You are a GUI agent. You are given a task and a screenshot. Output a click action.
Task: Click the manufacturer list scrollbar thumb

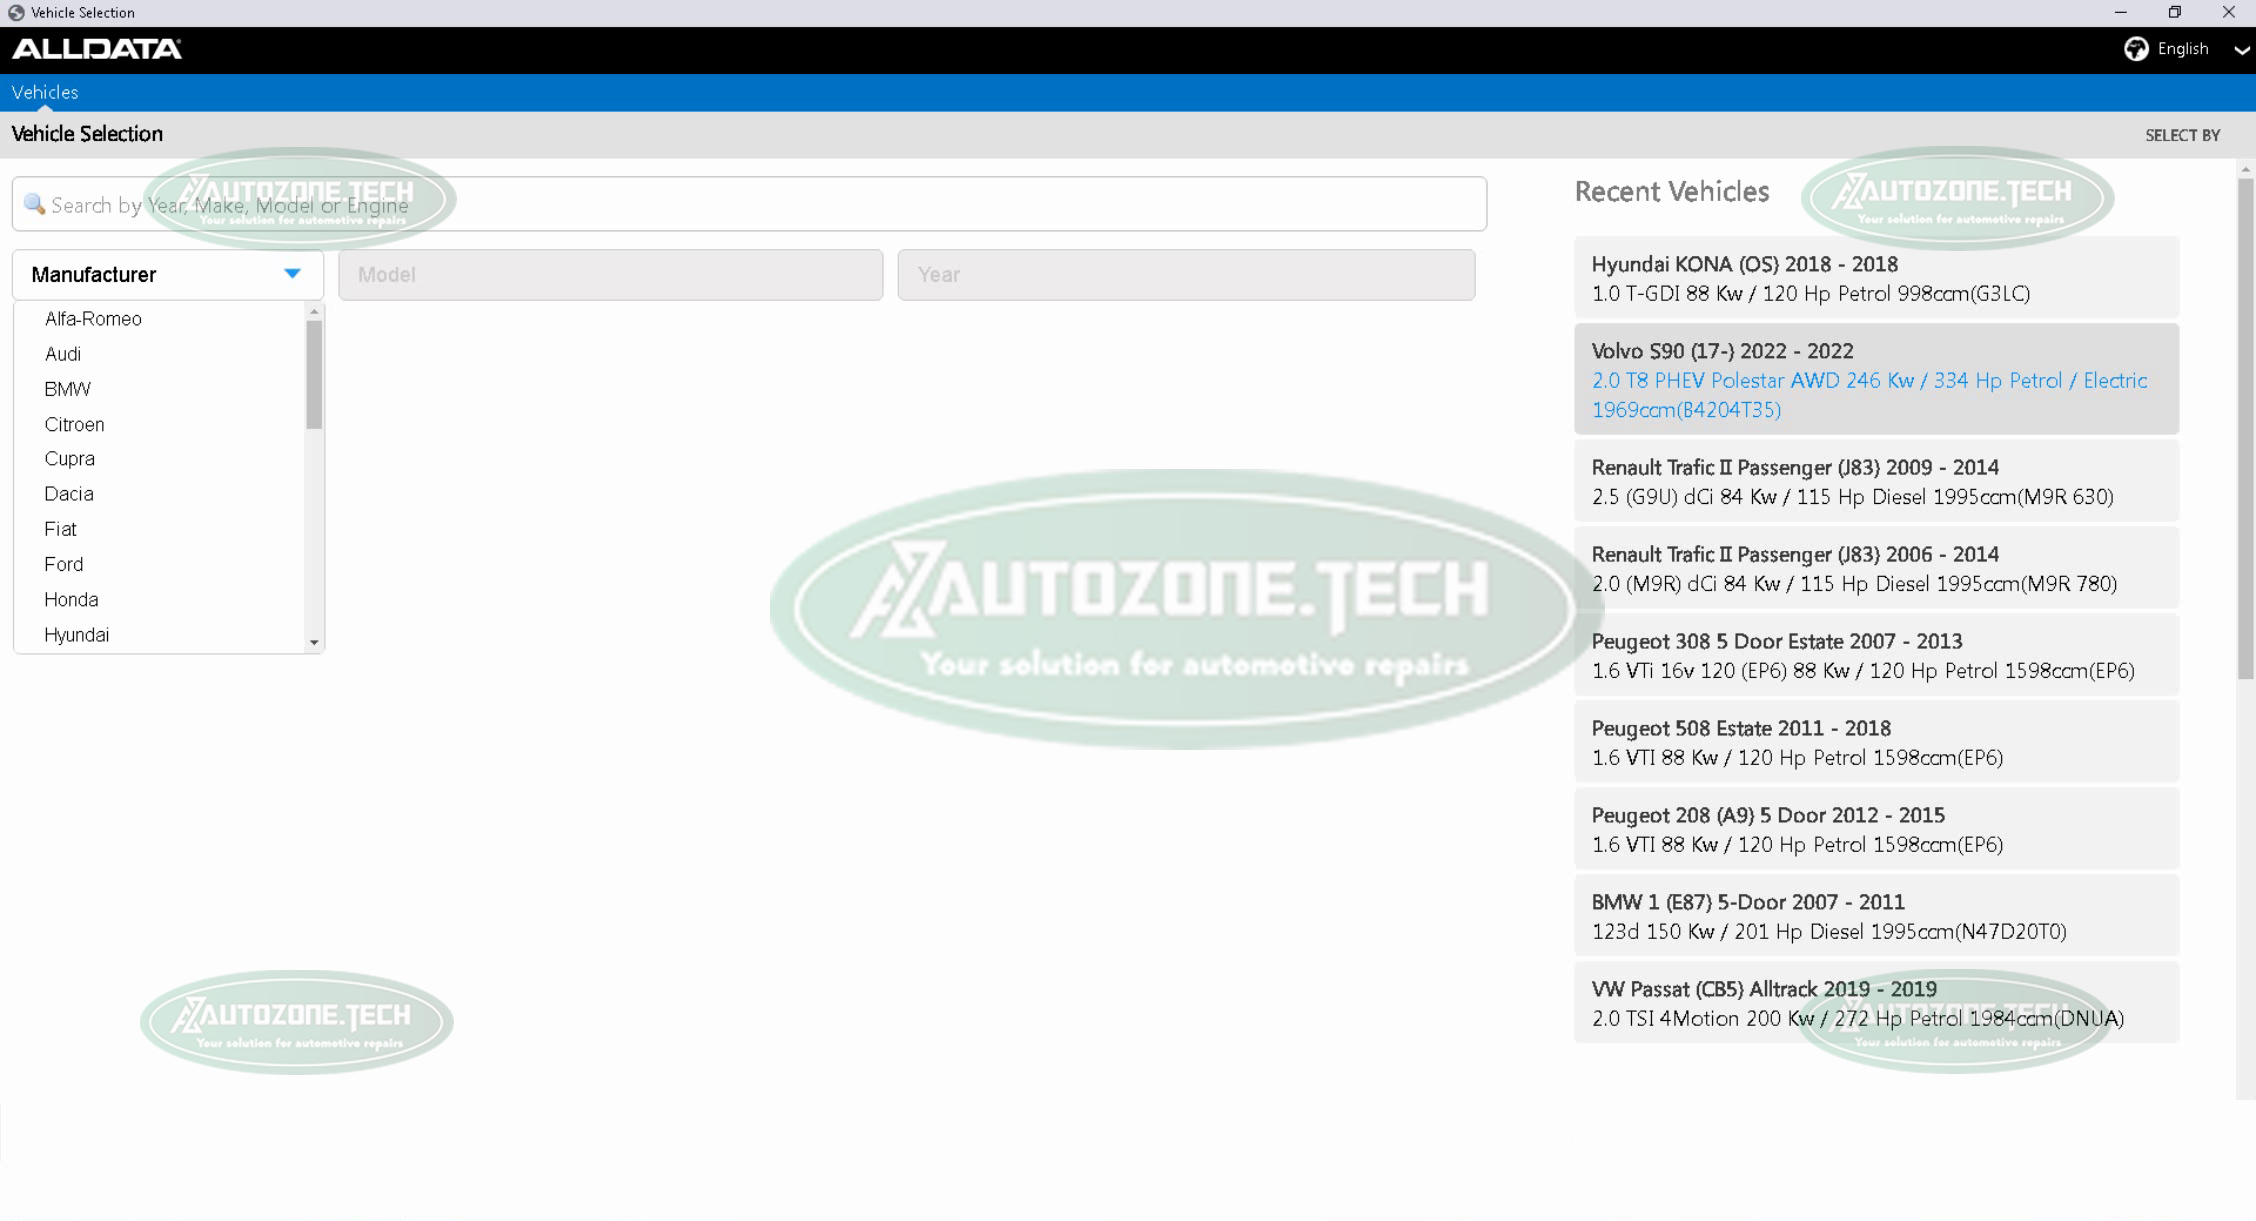point(314,375)
